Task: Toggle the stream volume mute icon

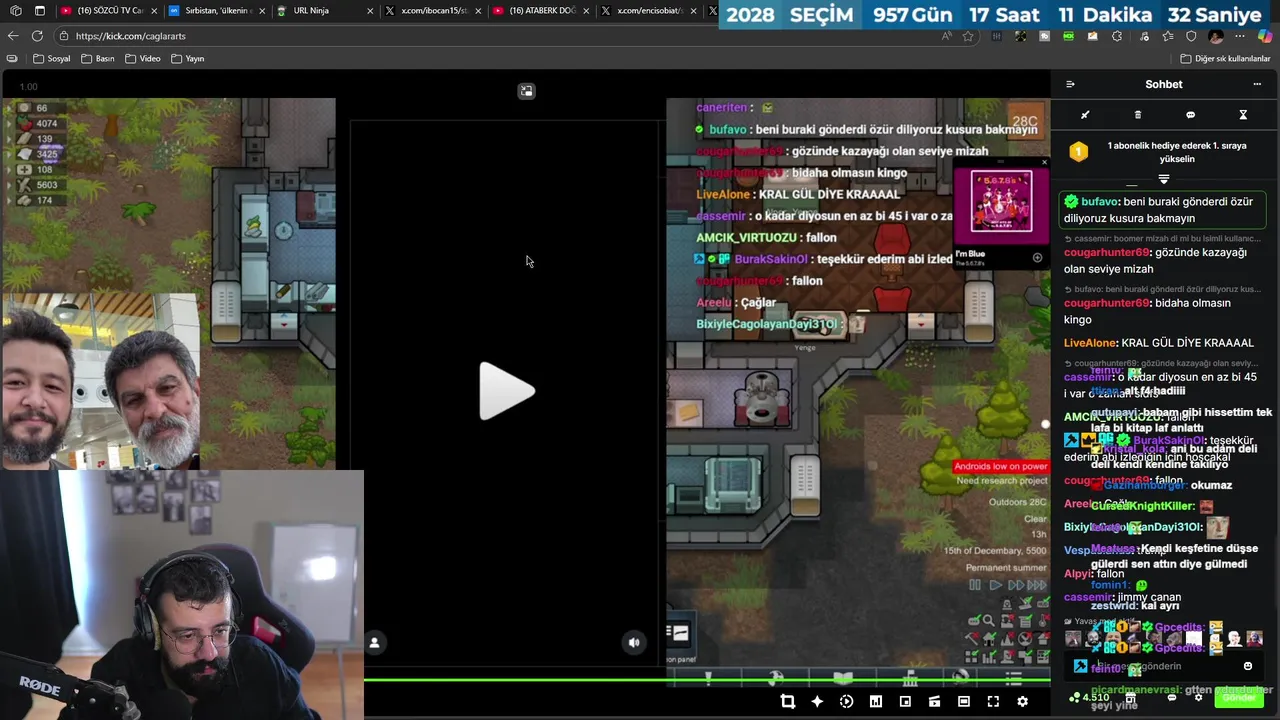Action: [634, 643]
